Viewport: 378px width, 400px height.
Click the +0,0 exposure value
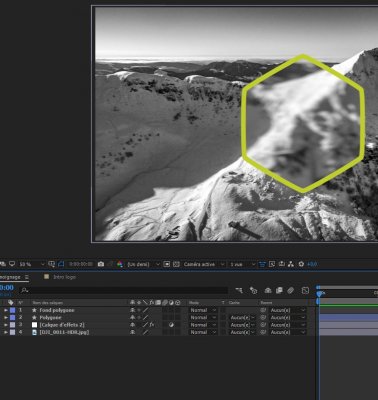point(312,264)
